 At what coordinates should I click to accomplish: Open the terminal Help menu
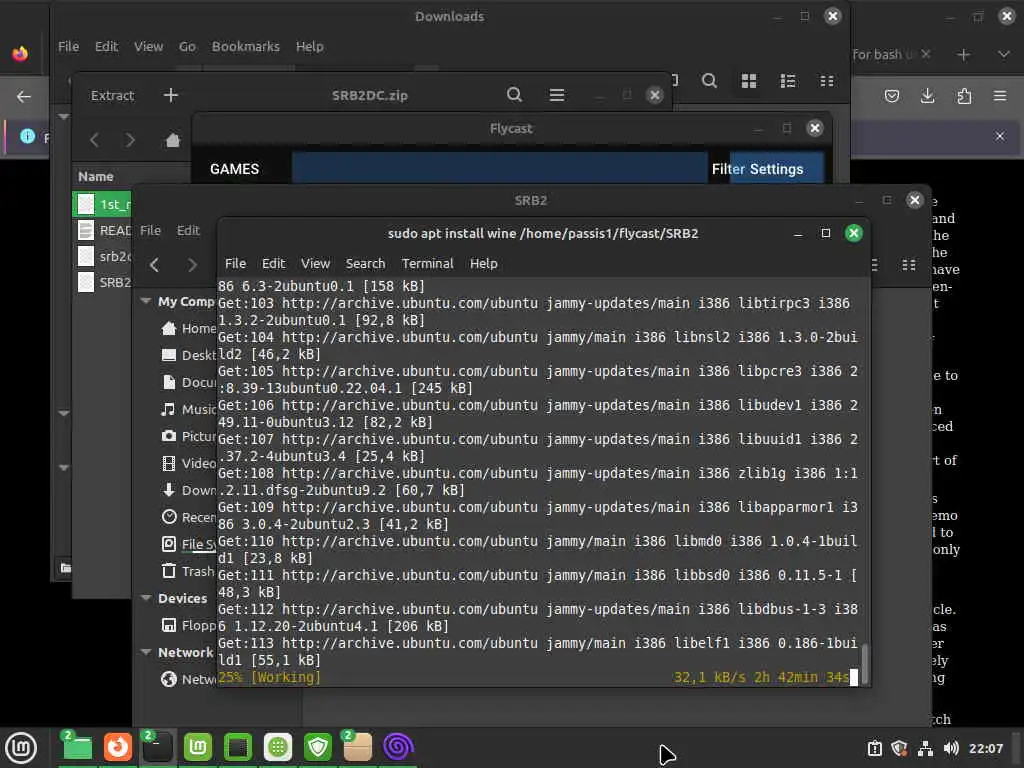pyautogui.click(x=483, y=263)
